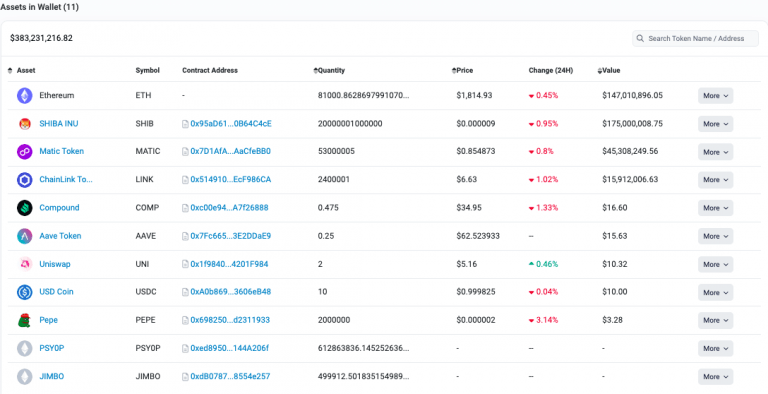Viewport: 768px width, 394px height.
Task: Click the contract file icon beside SHIB address
Action: click(x=185, y=124)
